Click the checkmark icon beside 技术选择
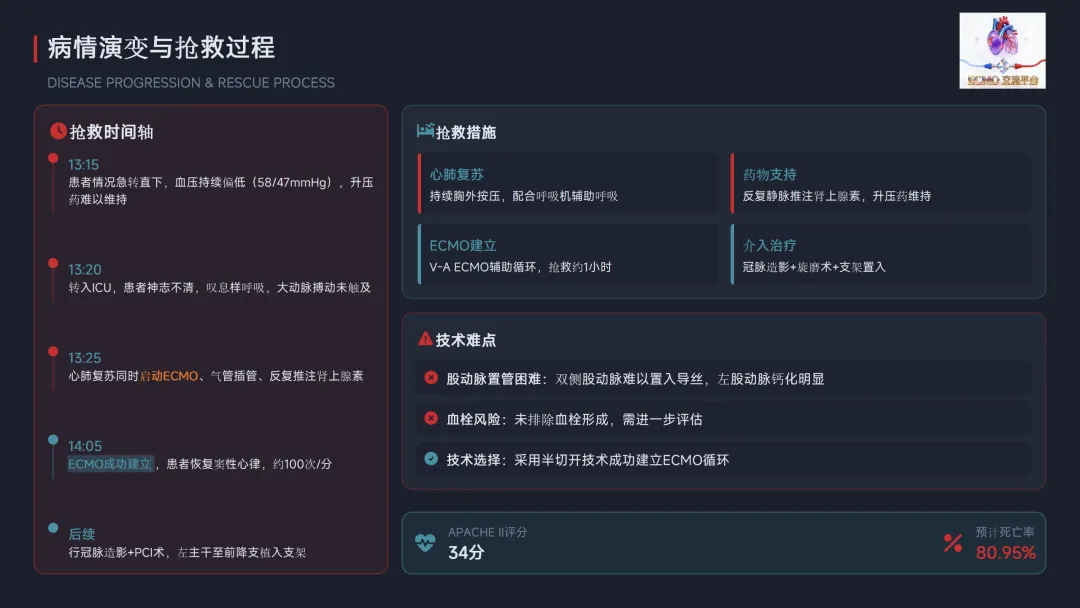This screenshot has height=608, width=1080. pyautogui.click(x=431, y=459)
